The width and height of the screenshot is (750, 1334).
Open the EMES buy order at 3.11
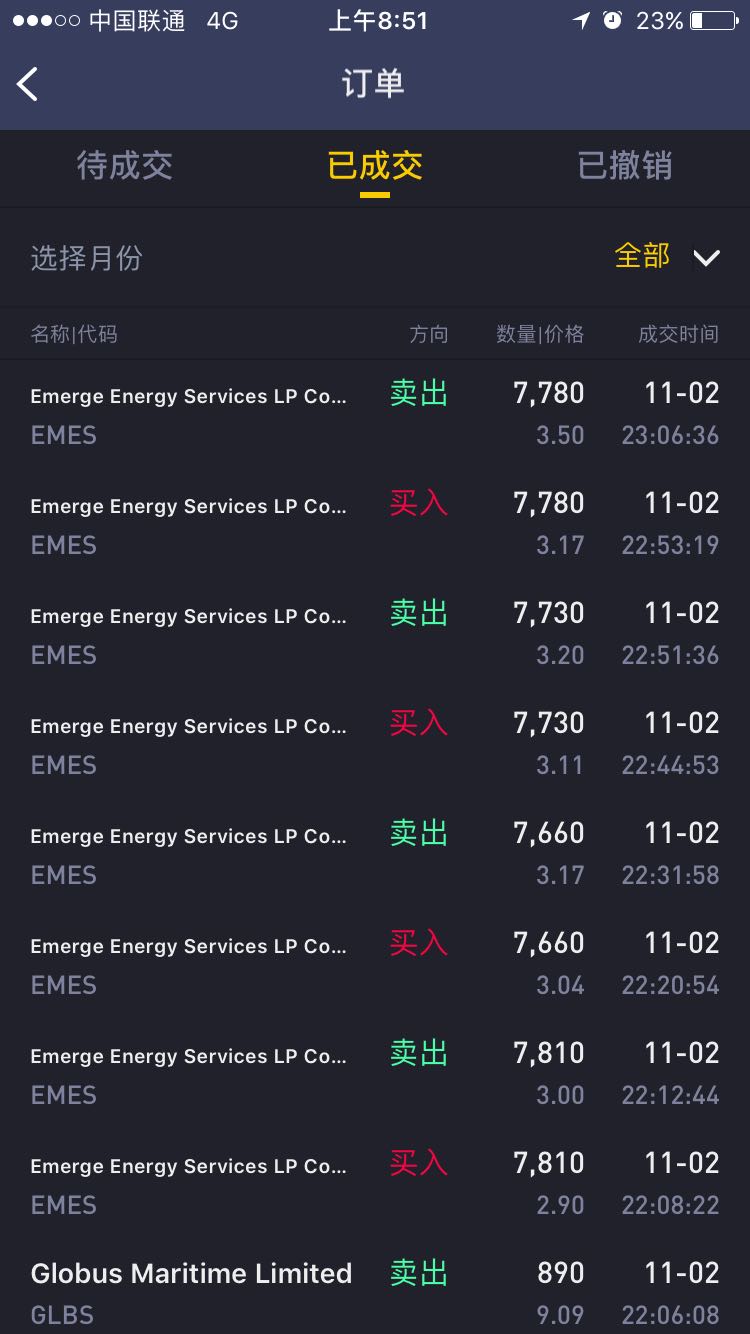(x=375, y=744)
